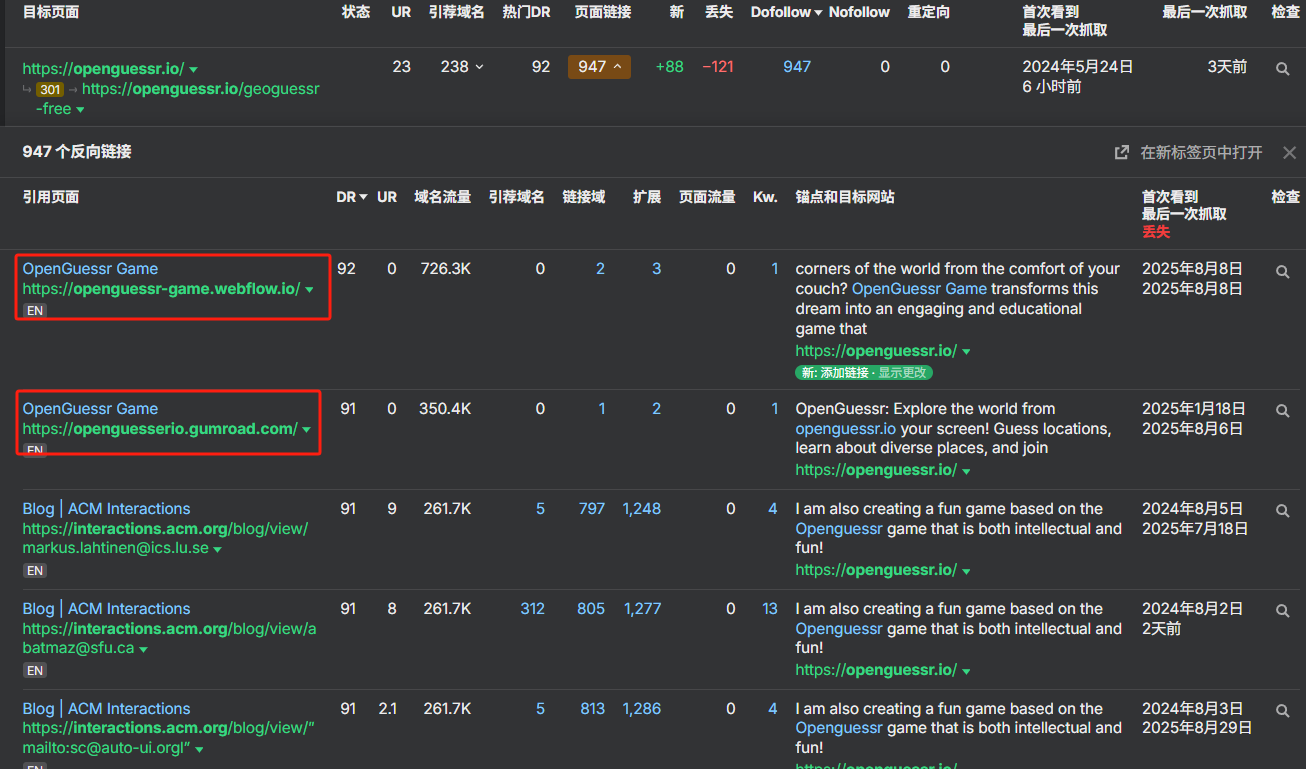Viewport: 1306px width, 769px height.
Task: Open dropdown next to 238 referring domains
Action: coord(479,67)
